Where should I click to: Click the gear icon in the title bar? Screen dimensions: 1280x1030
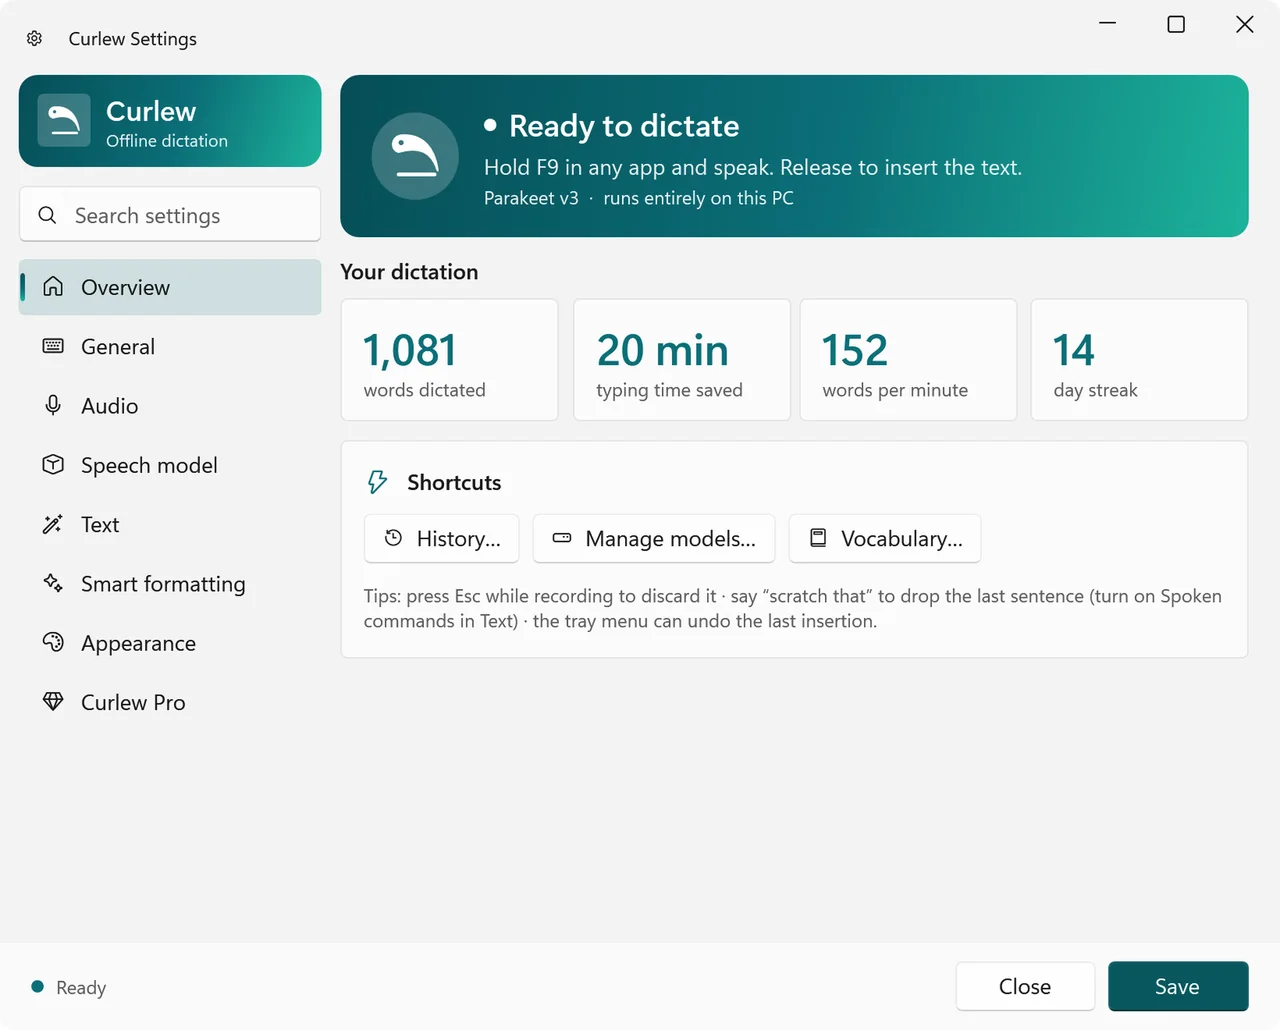(x=34, y=38)
